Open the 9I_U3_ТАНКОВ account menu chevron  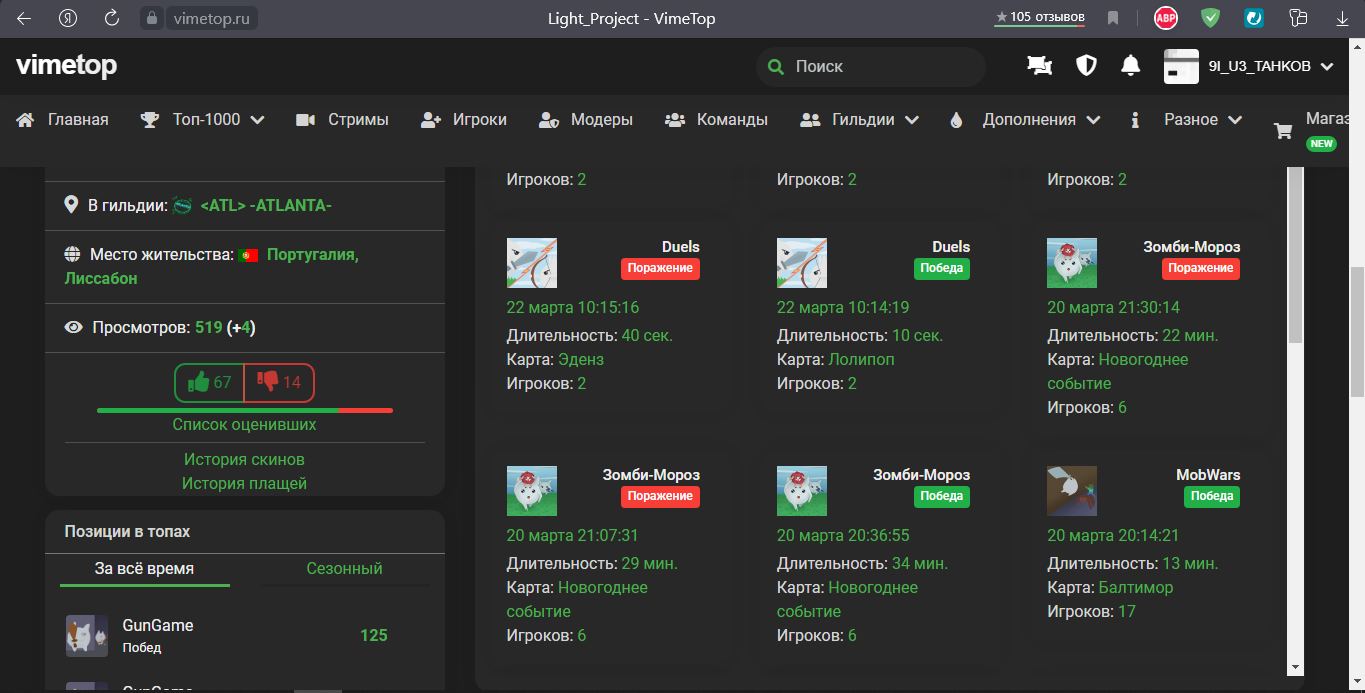[x=1327, y=67]
